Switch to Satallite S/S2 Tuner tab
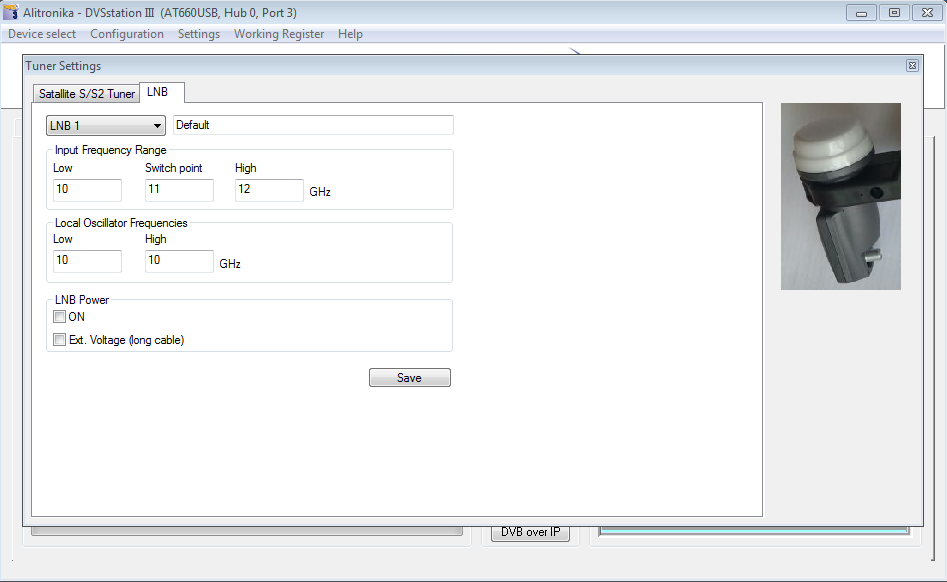This screenshot has height=582, width=947. 87,94
